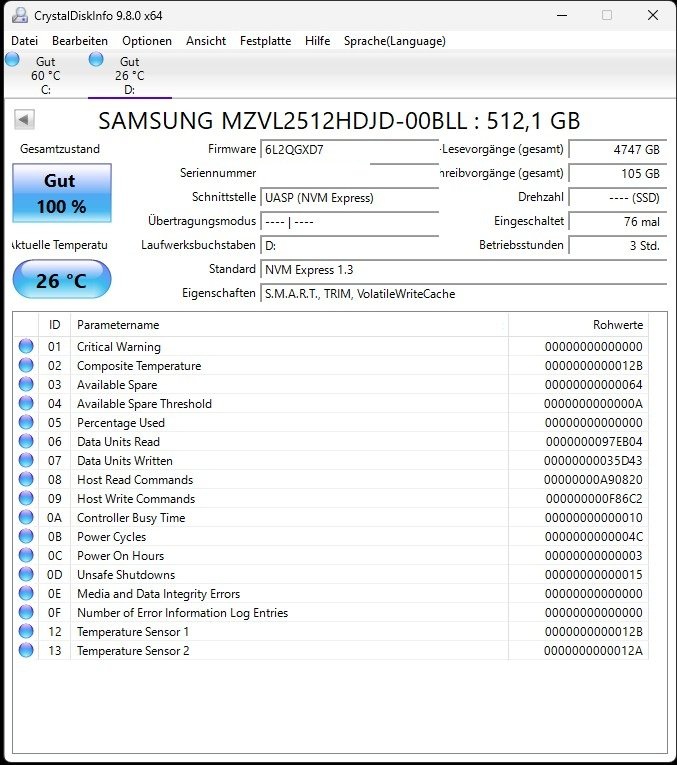Click the Schnittstelle field UASP (NVM Express)
The image size is (677, 765).
[x=350, y=198]
